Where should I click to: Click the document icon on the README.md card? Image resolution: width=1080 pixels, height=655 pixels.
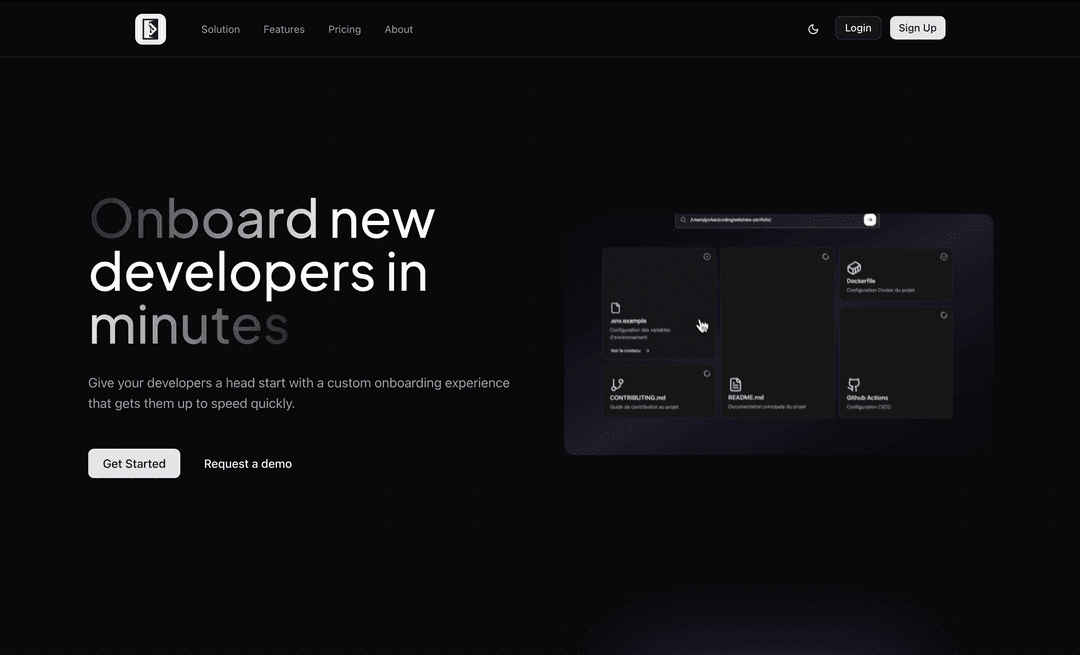pos(736,384)
